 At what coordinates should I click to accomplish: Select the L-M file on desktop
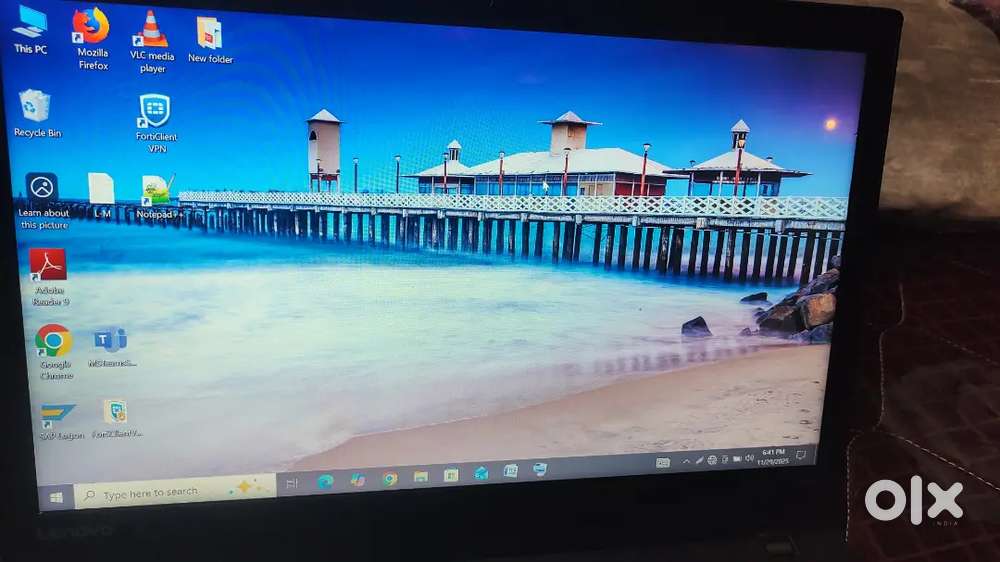(101, 189)
